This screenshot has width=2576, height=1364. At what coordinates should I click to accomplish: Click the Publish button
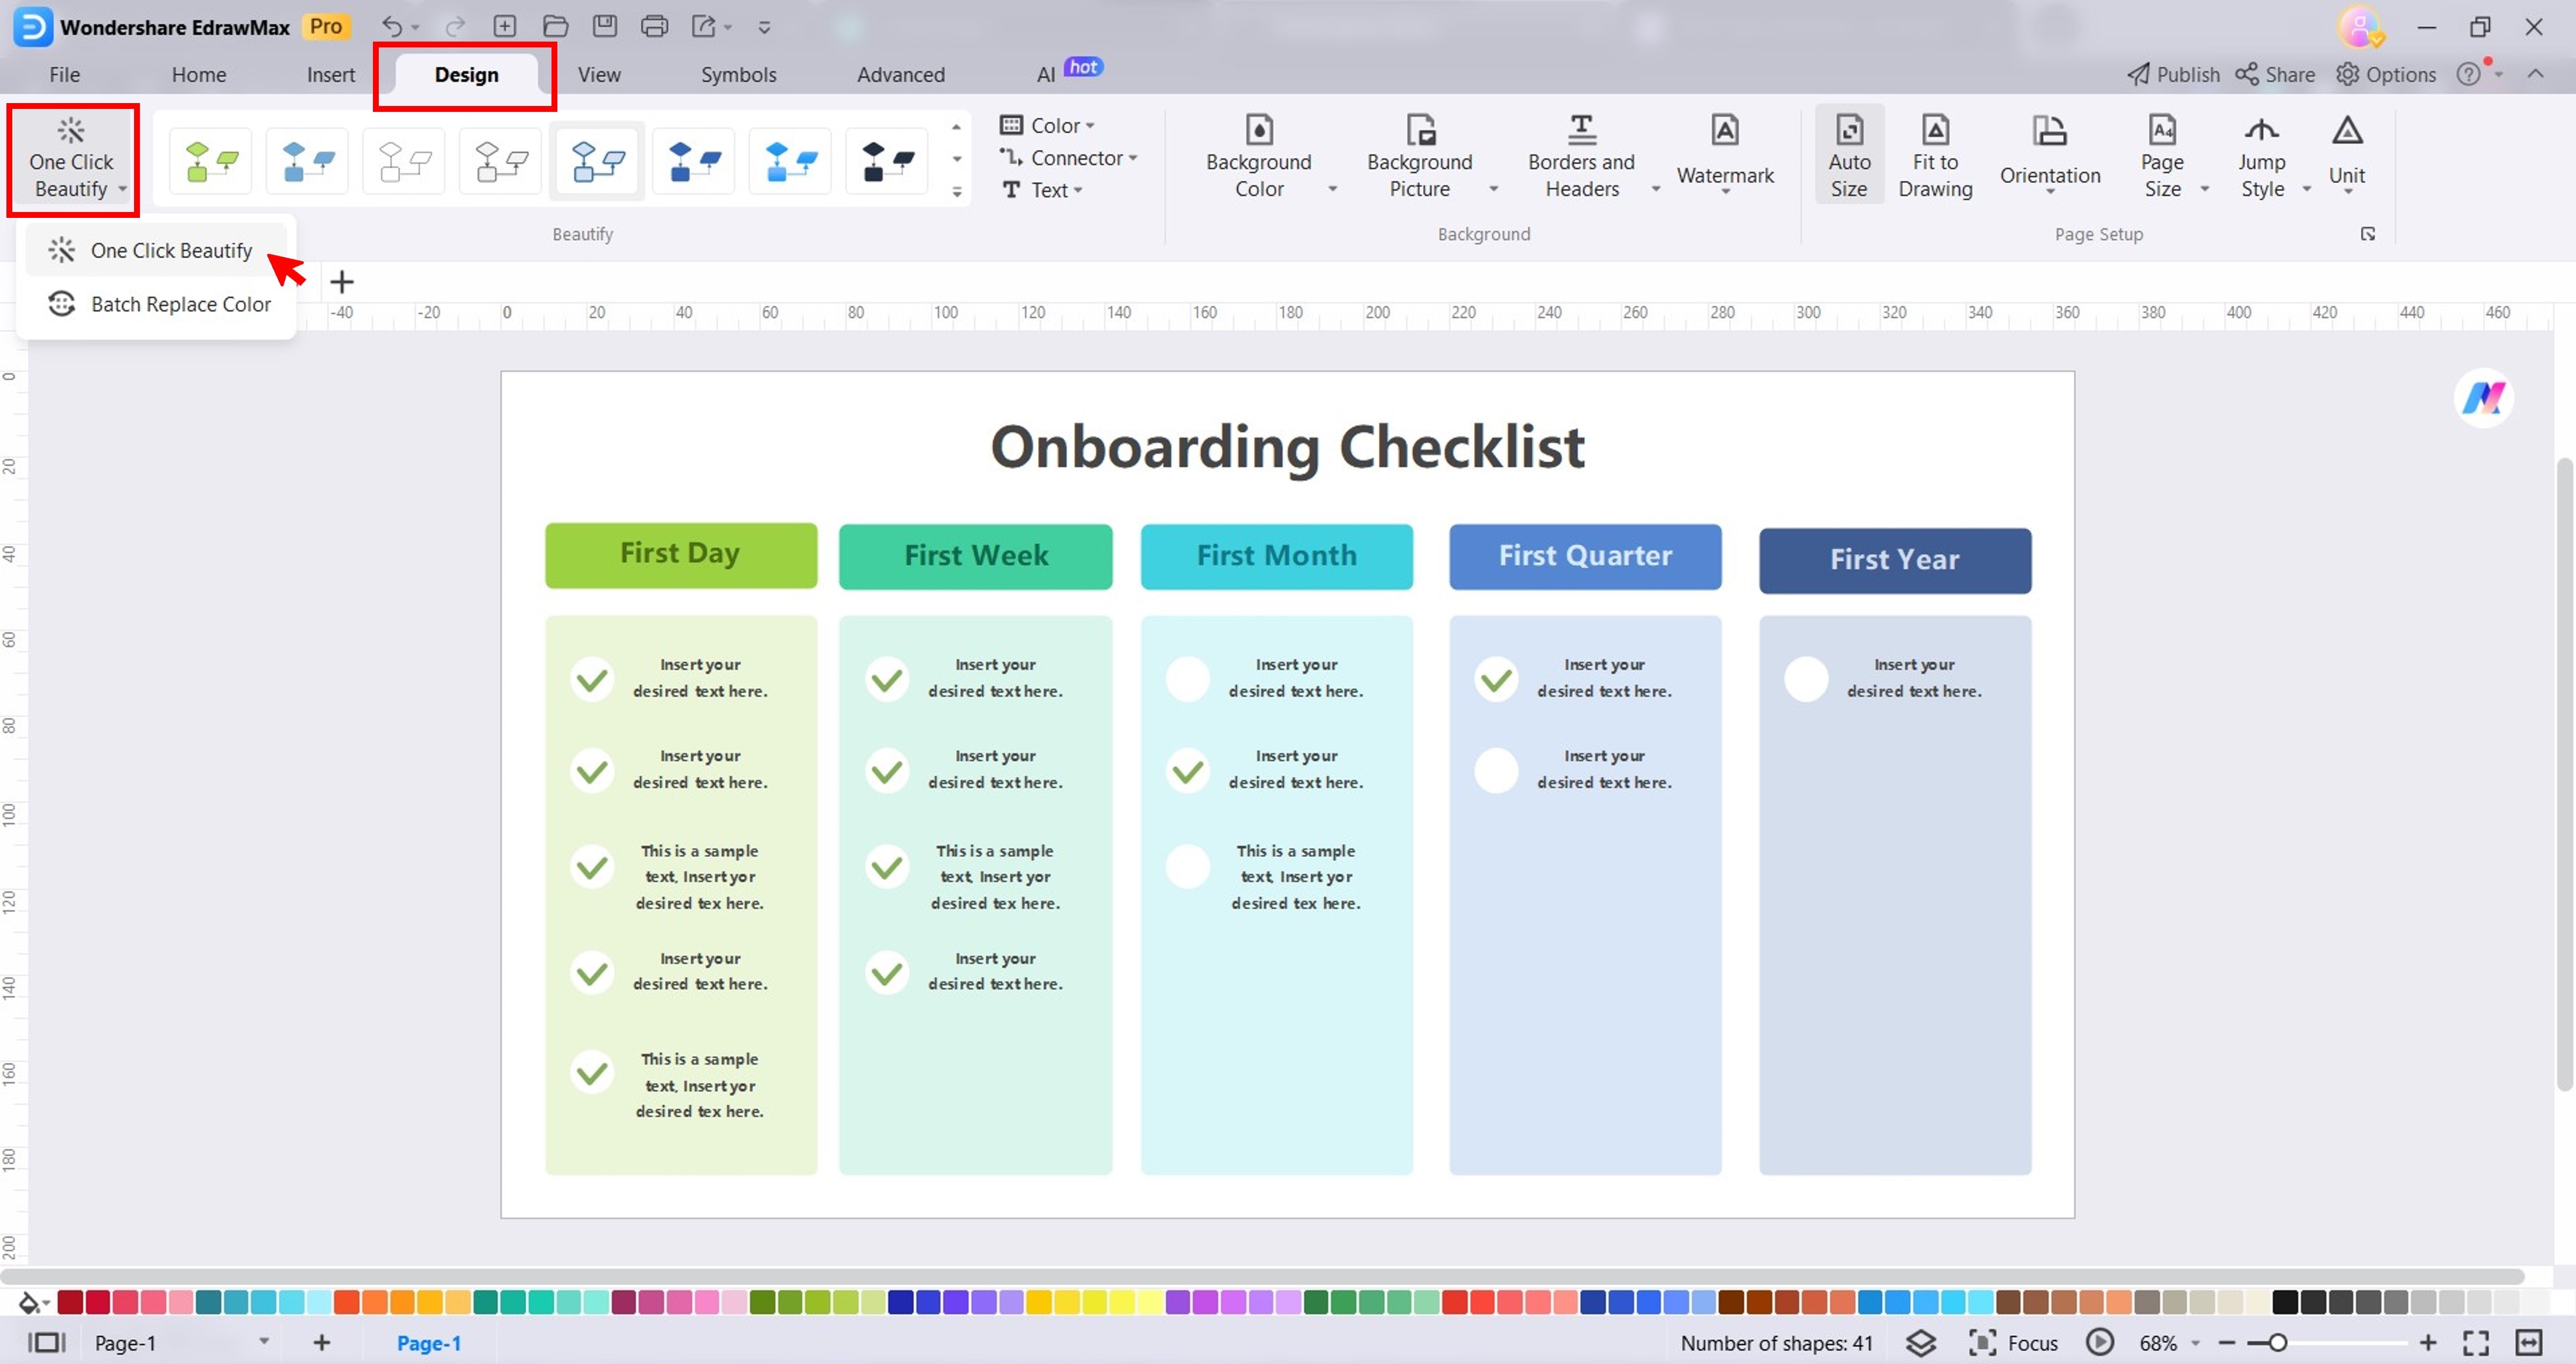2172,73
